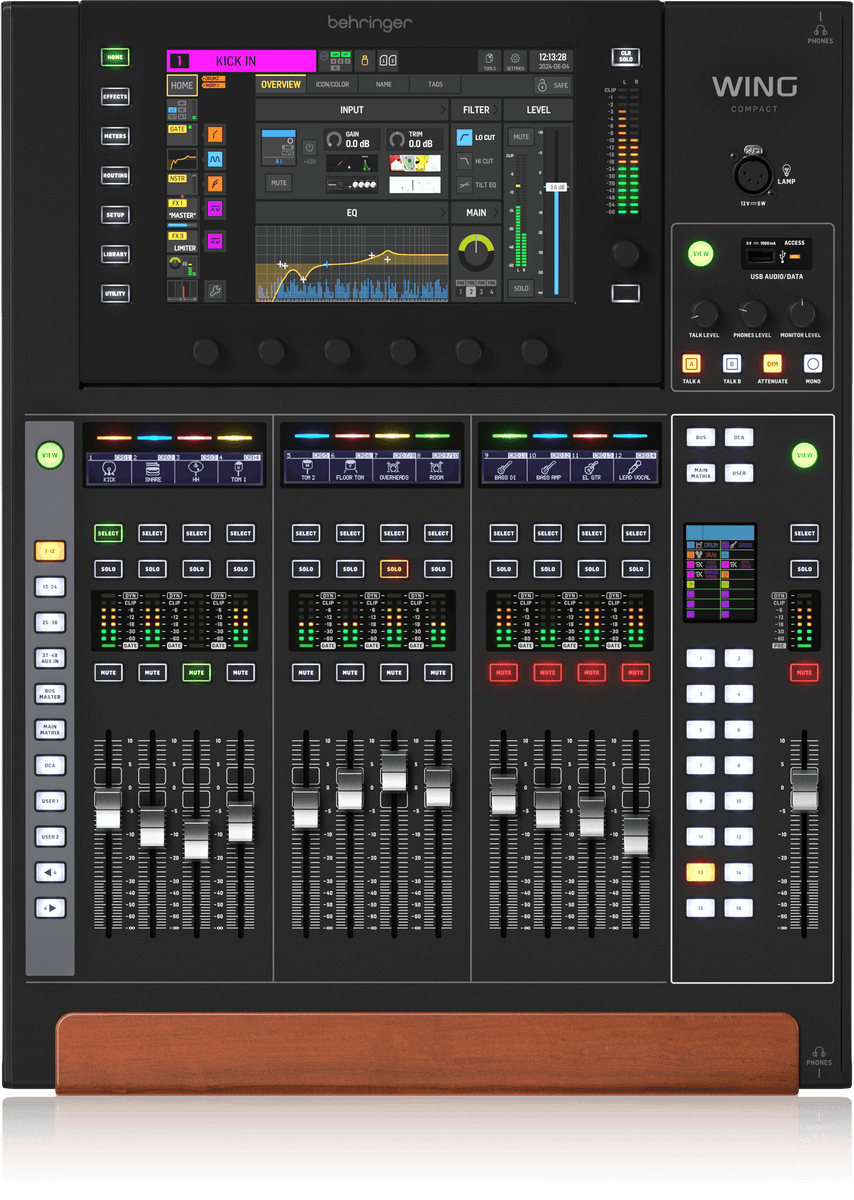
Task: Open the Tools icon on the touchscreen
Action: 489,61
